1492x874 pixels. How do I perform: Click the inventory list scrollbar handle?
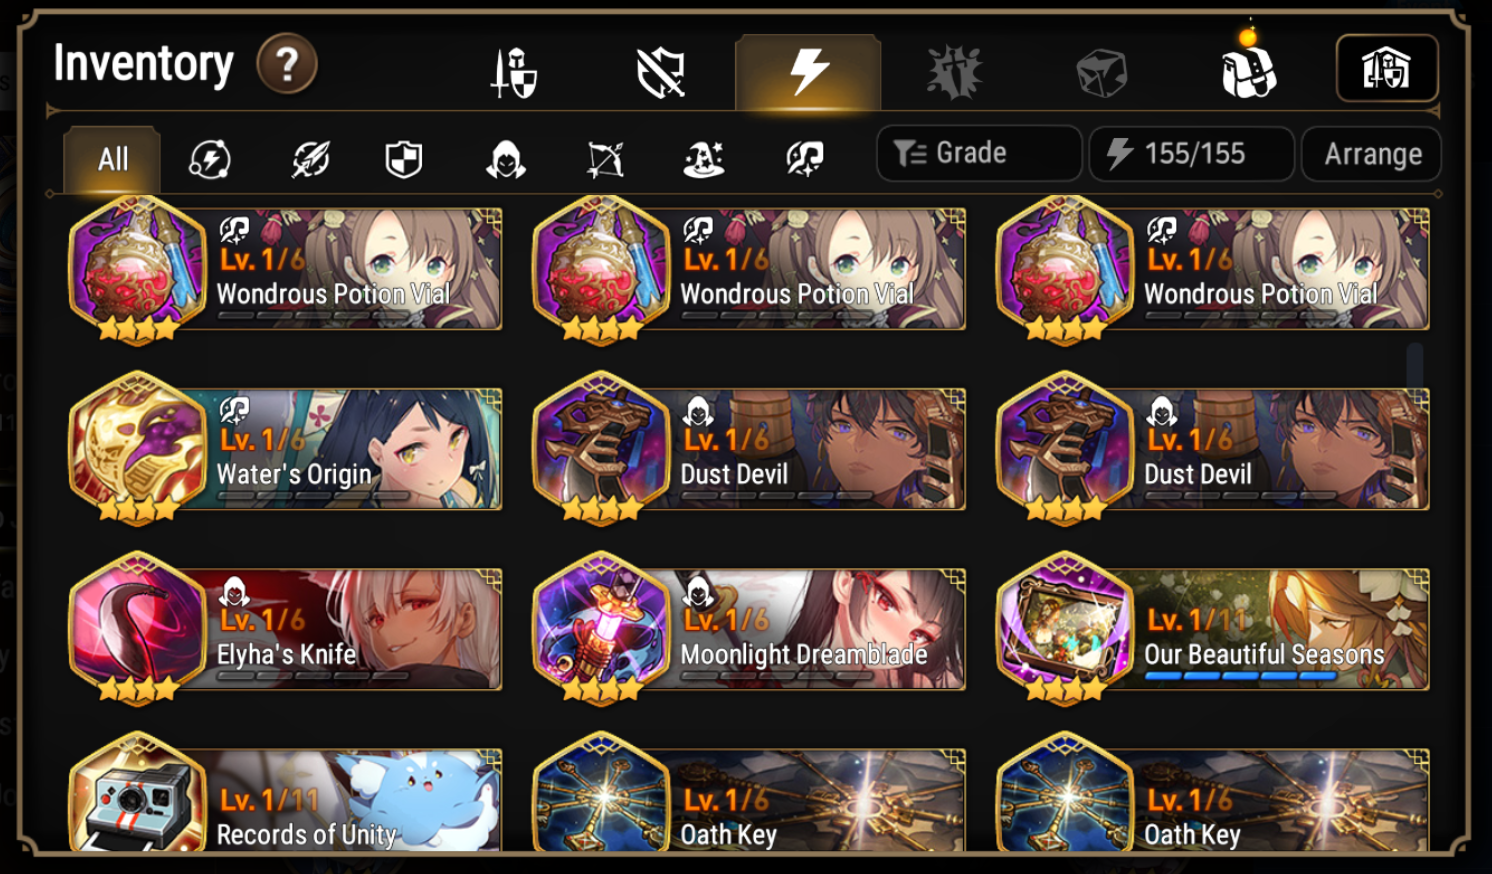coord(1414,366)
